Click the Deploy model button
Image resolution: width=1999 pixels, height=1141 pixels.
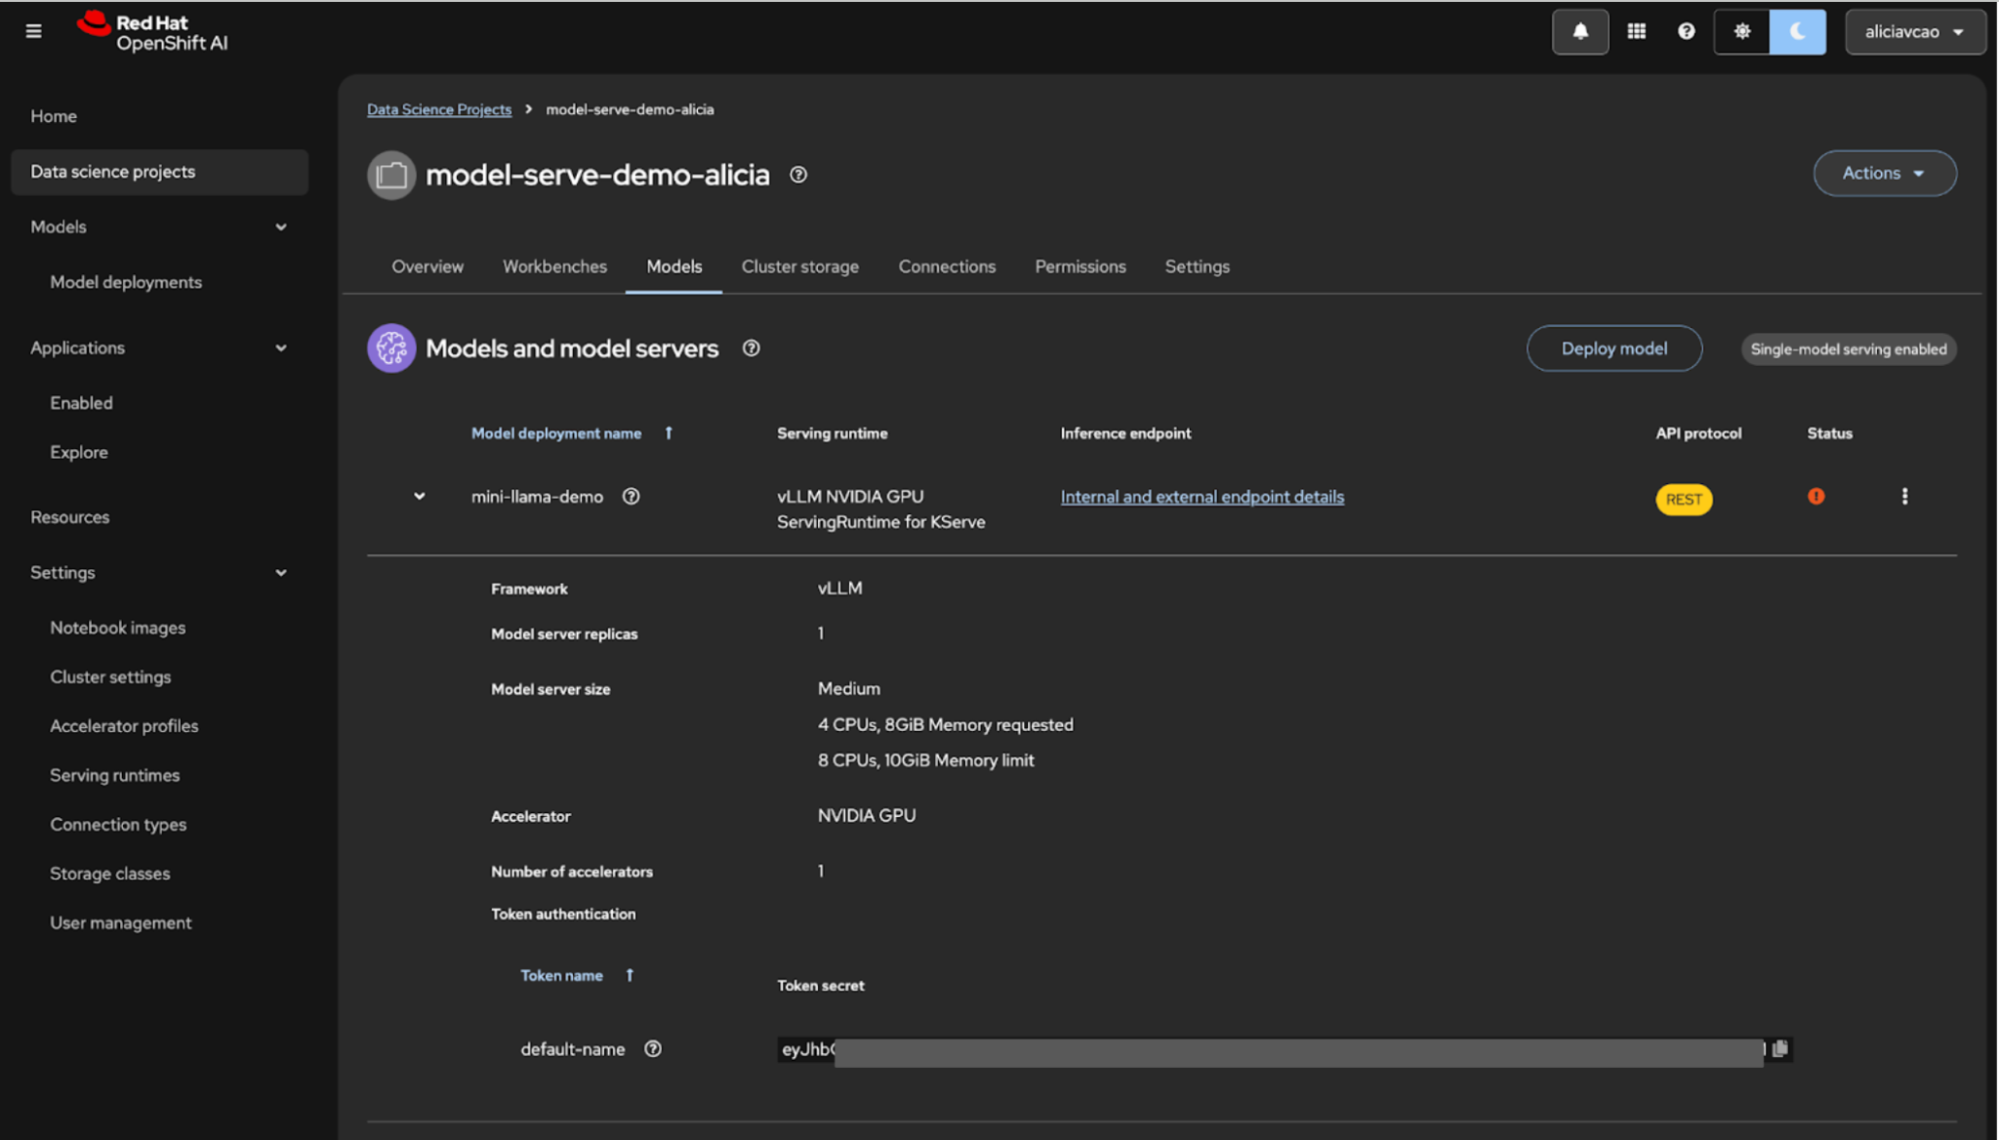pyautogui.click(x=1613, y=348)
